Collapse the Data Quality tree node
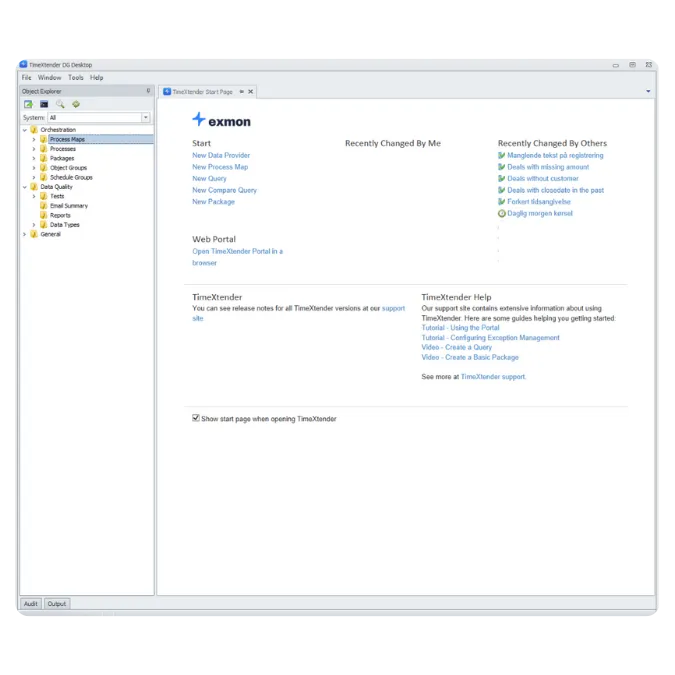The image size is (675, 675). click(x=25, y=186)
